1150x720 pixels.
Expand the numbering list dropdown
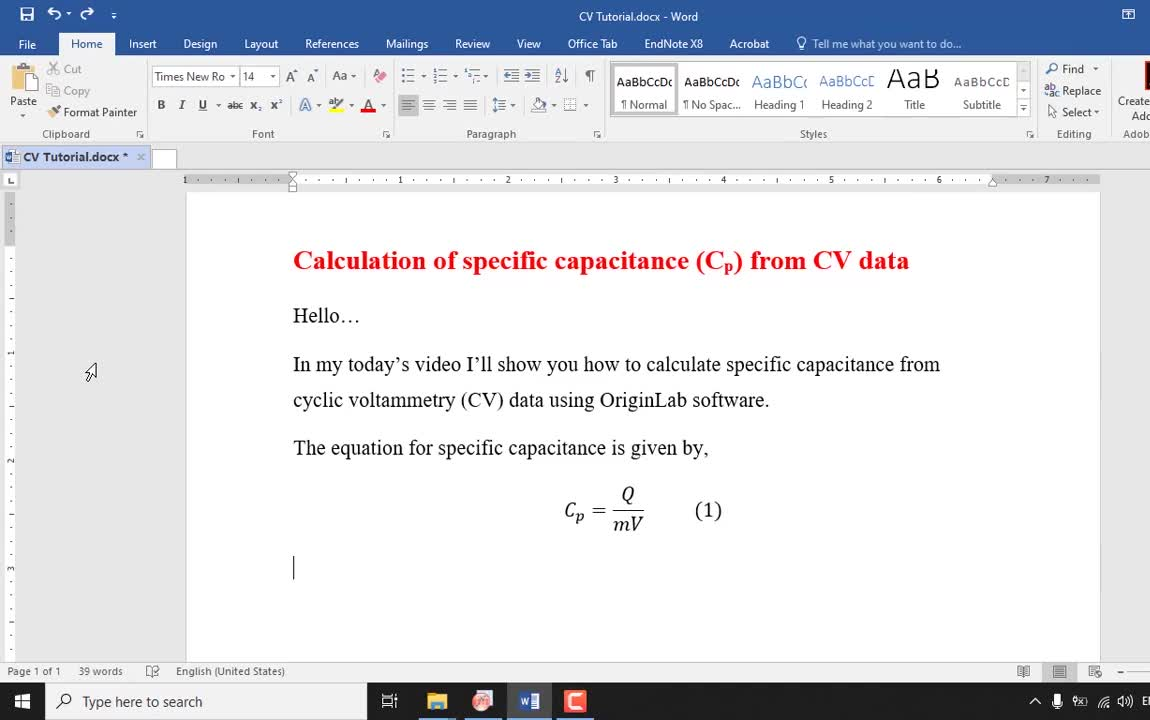click(x=455, y=76)
